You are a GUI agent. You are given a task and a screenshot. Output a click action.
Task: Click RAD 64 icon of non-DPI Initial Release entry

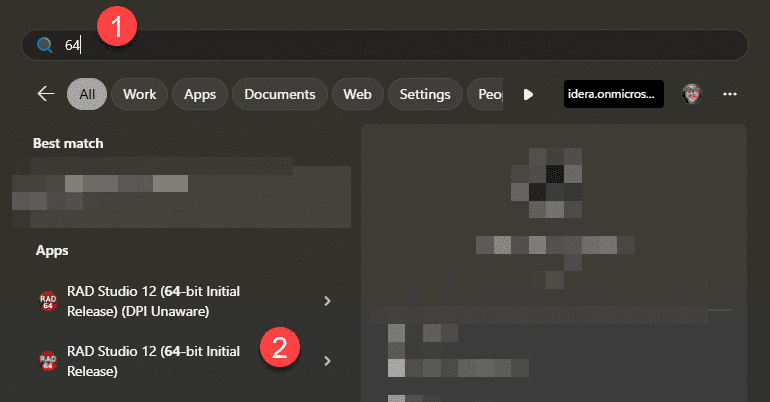(x=48, y=361)
